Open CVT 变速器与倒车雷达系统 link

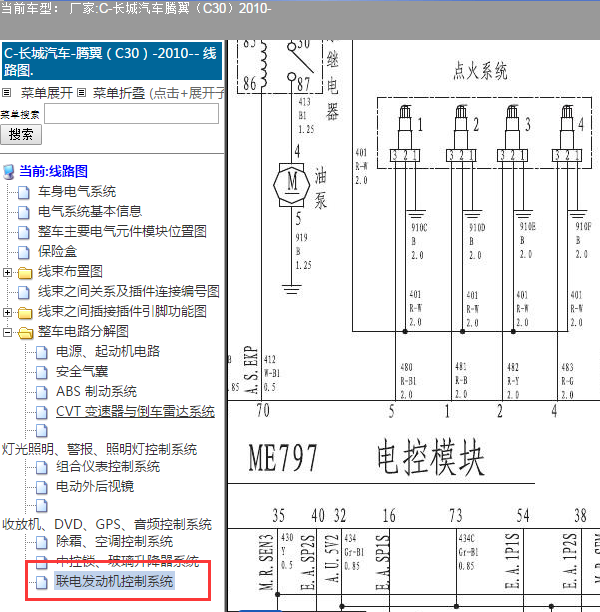pos(135,411)
